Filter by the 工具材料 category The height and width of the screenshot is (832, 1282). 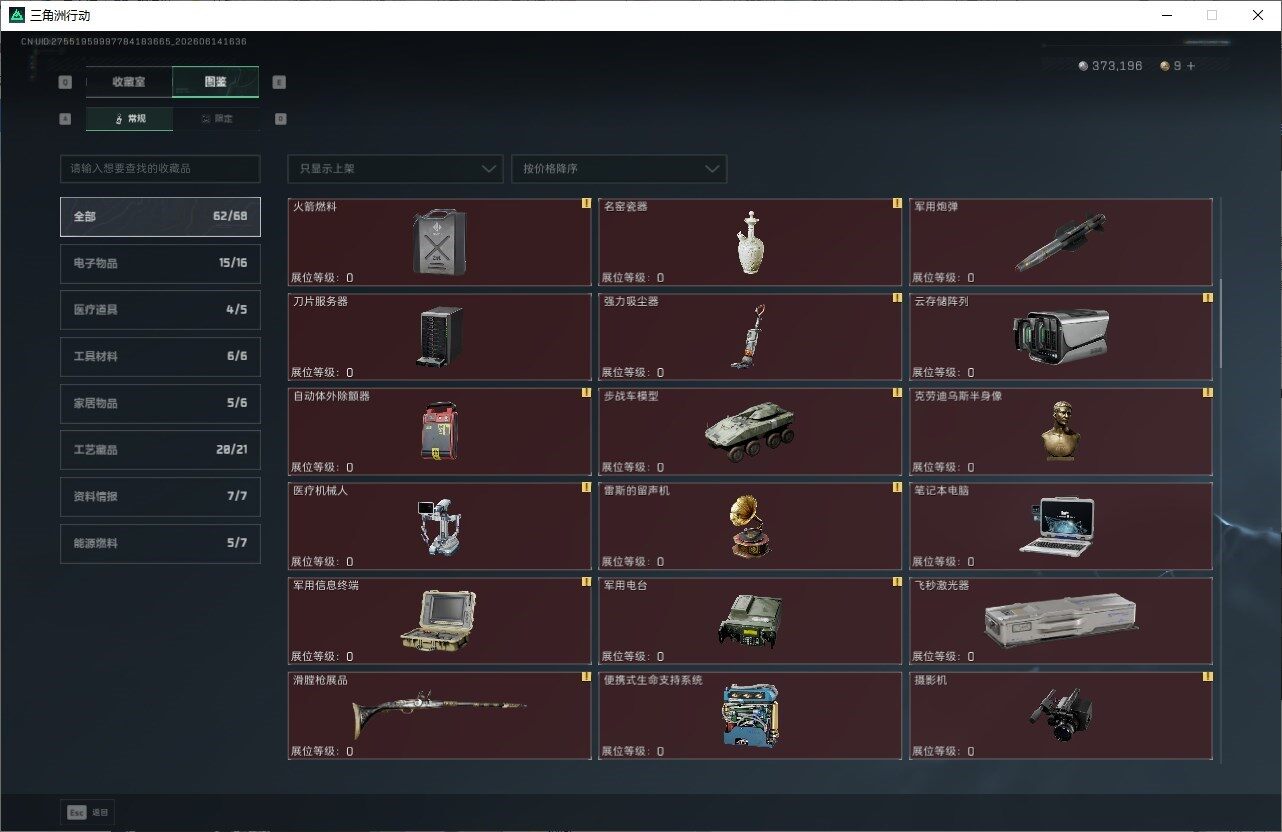pos(160,356)
